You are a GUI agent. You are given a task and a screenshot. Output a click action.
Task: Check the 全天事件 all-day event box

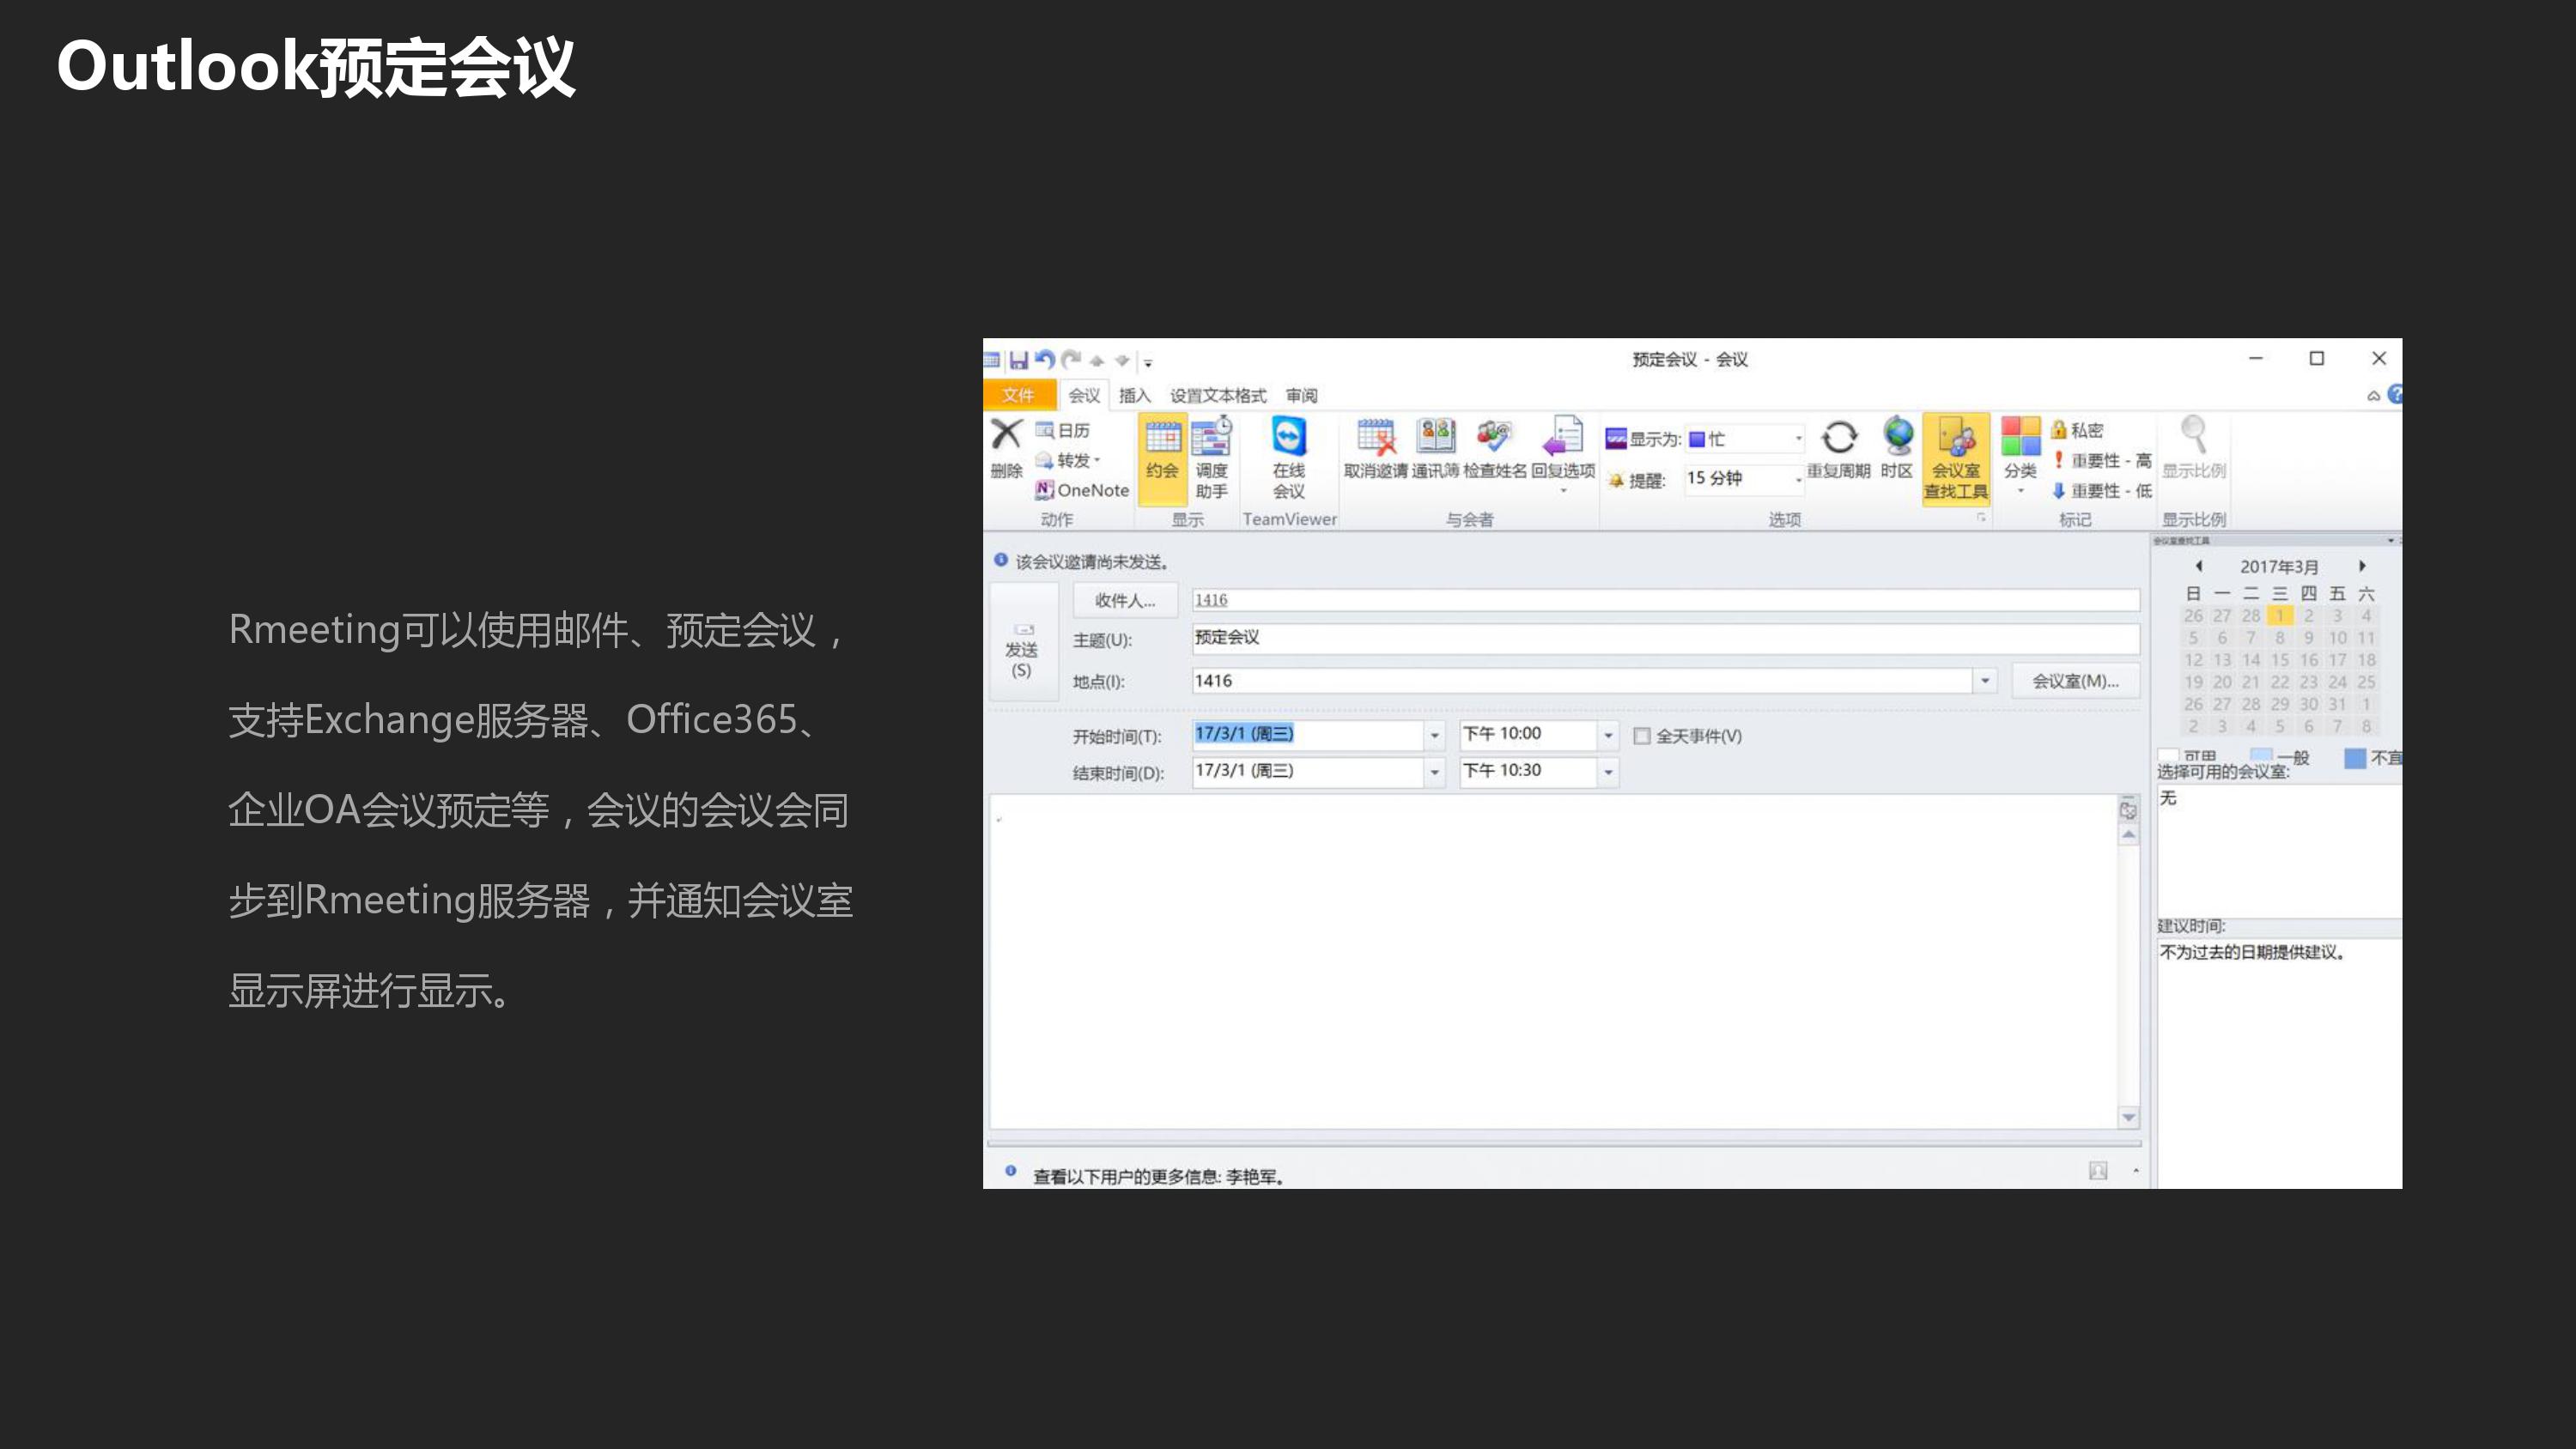(x=1642, y=736)
